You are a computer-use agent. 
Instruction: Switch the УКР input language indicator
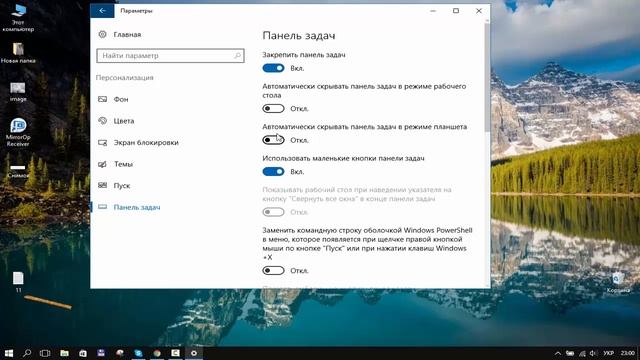click(x=609, y=353)
